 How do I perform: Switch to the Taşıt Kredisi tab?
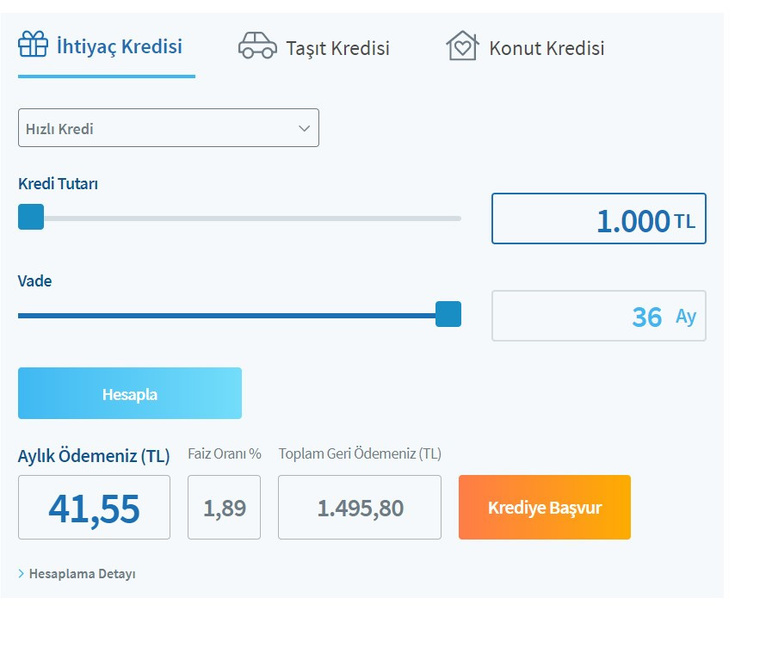coord(314,47)
